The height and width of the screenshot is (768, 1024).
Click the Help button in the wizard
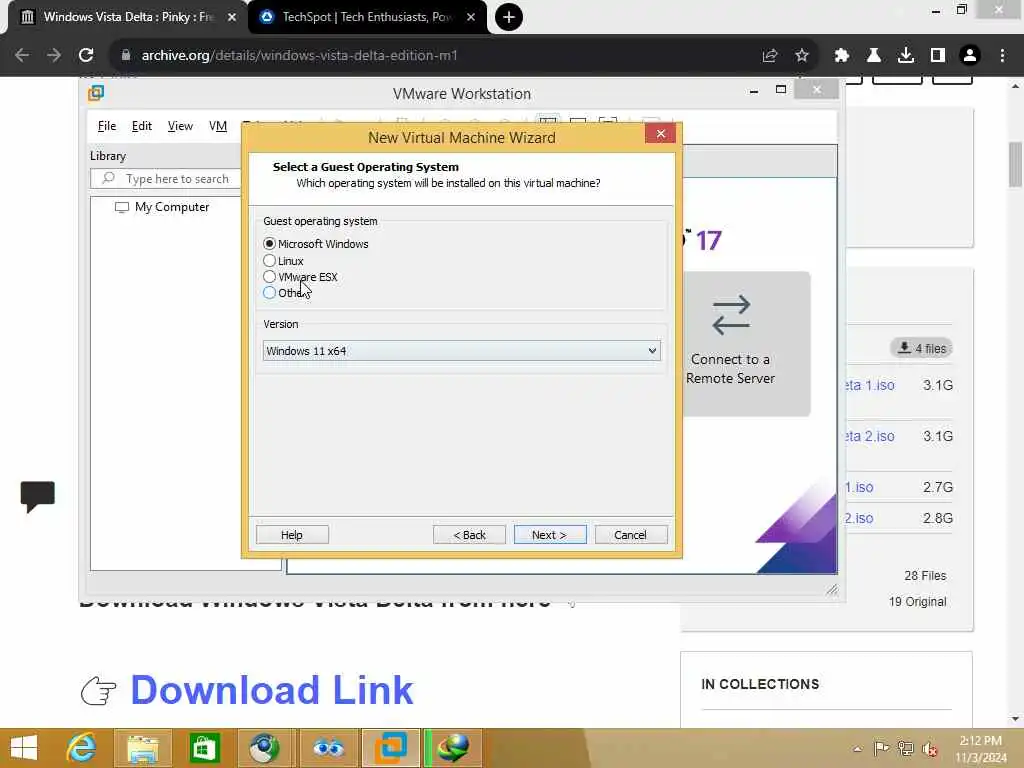coord(292,535)
